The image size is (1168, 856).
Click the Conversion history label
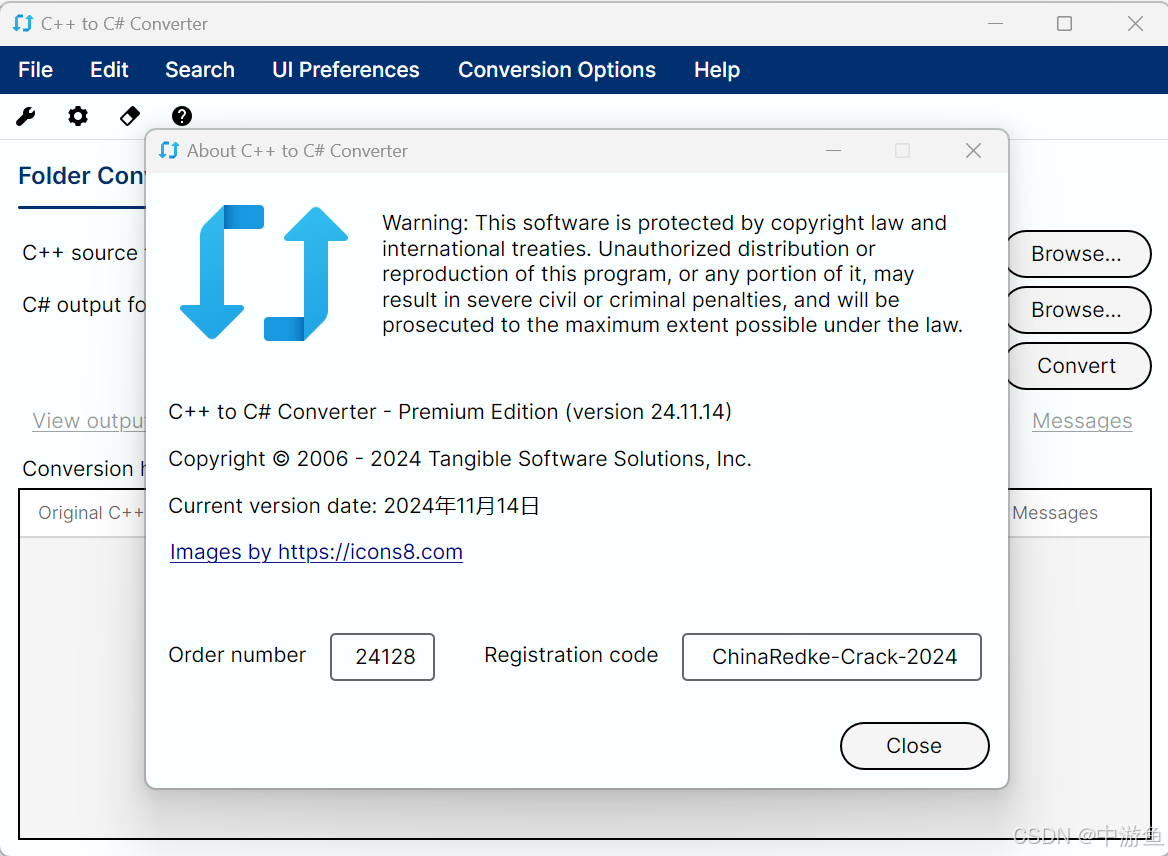pos(83,469)
